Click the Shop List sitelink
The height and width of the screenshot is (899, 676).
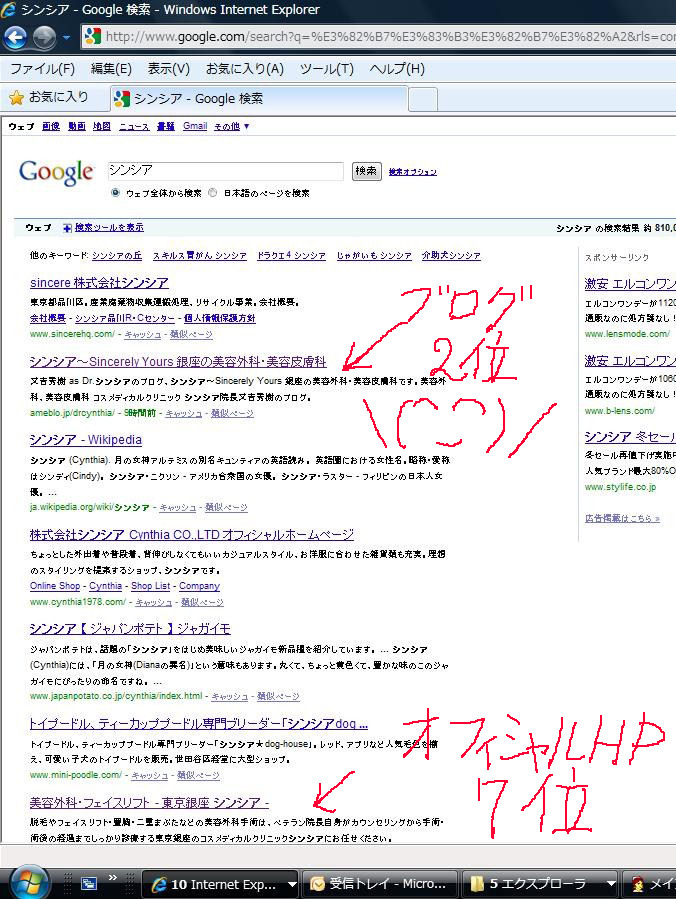[x=150, y=586]
